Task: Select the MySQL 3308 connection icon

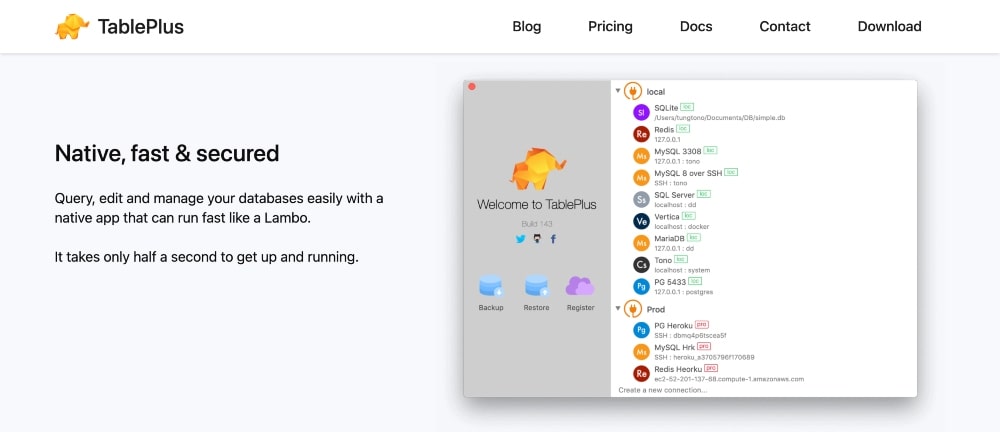Action: click(641, 156)
